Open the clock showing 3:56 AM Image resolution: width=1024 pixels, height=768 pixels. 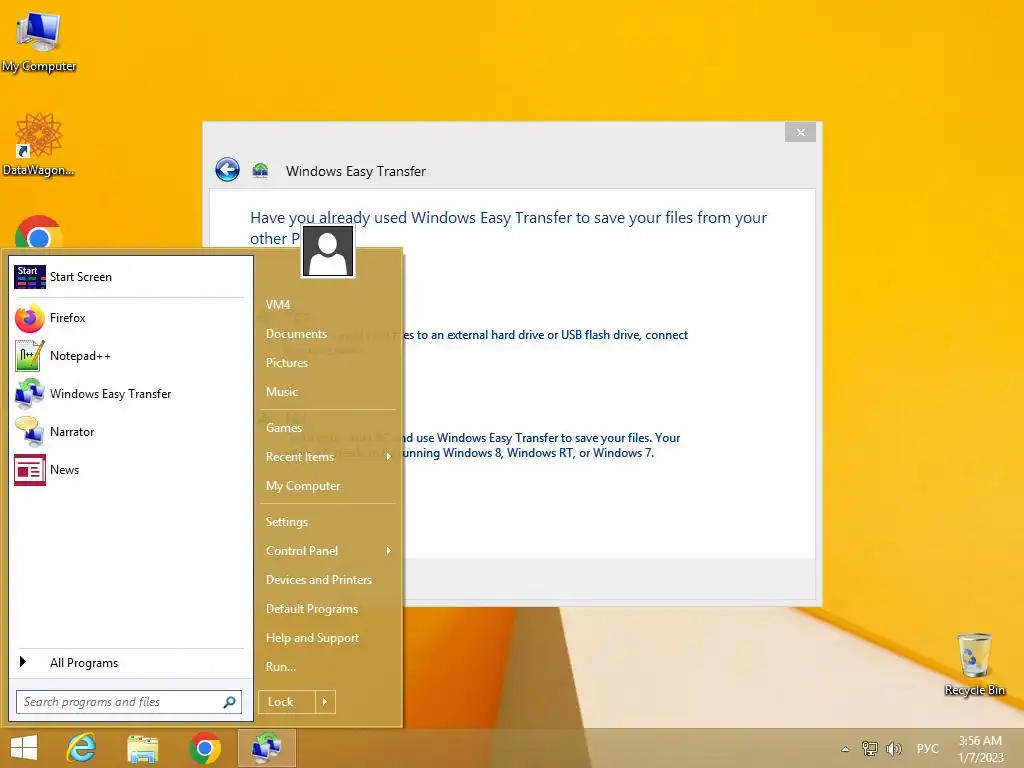[x=980, y=748]
